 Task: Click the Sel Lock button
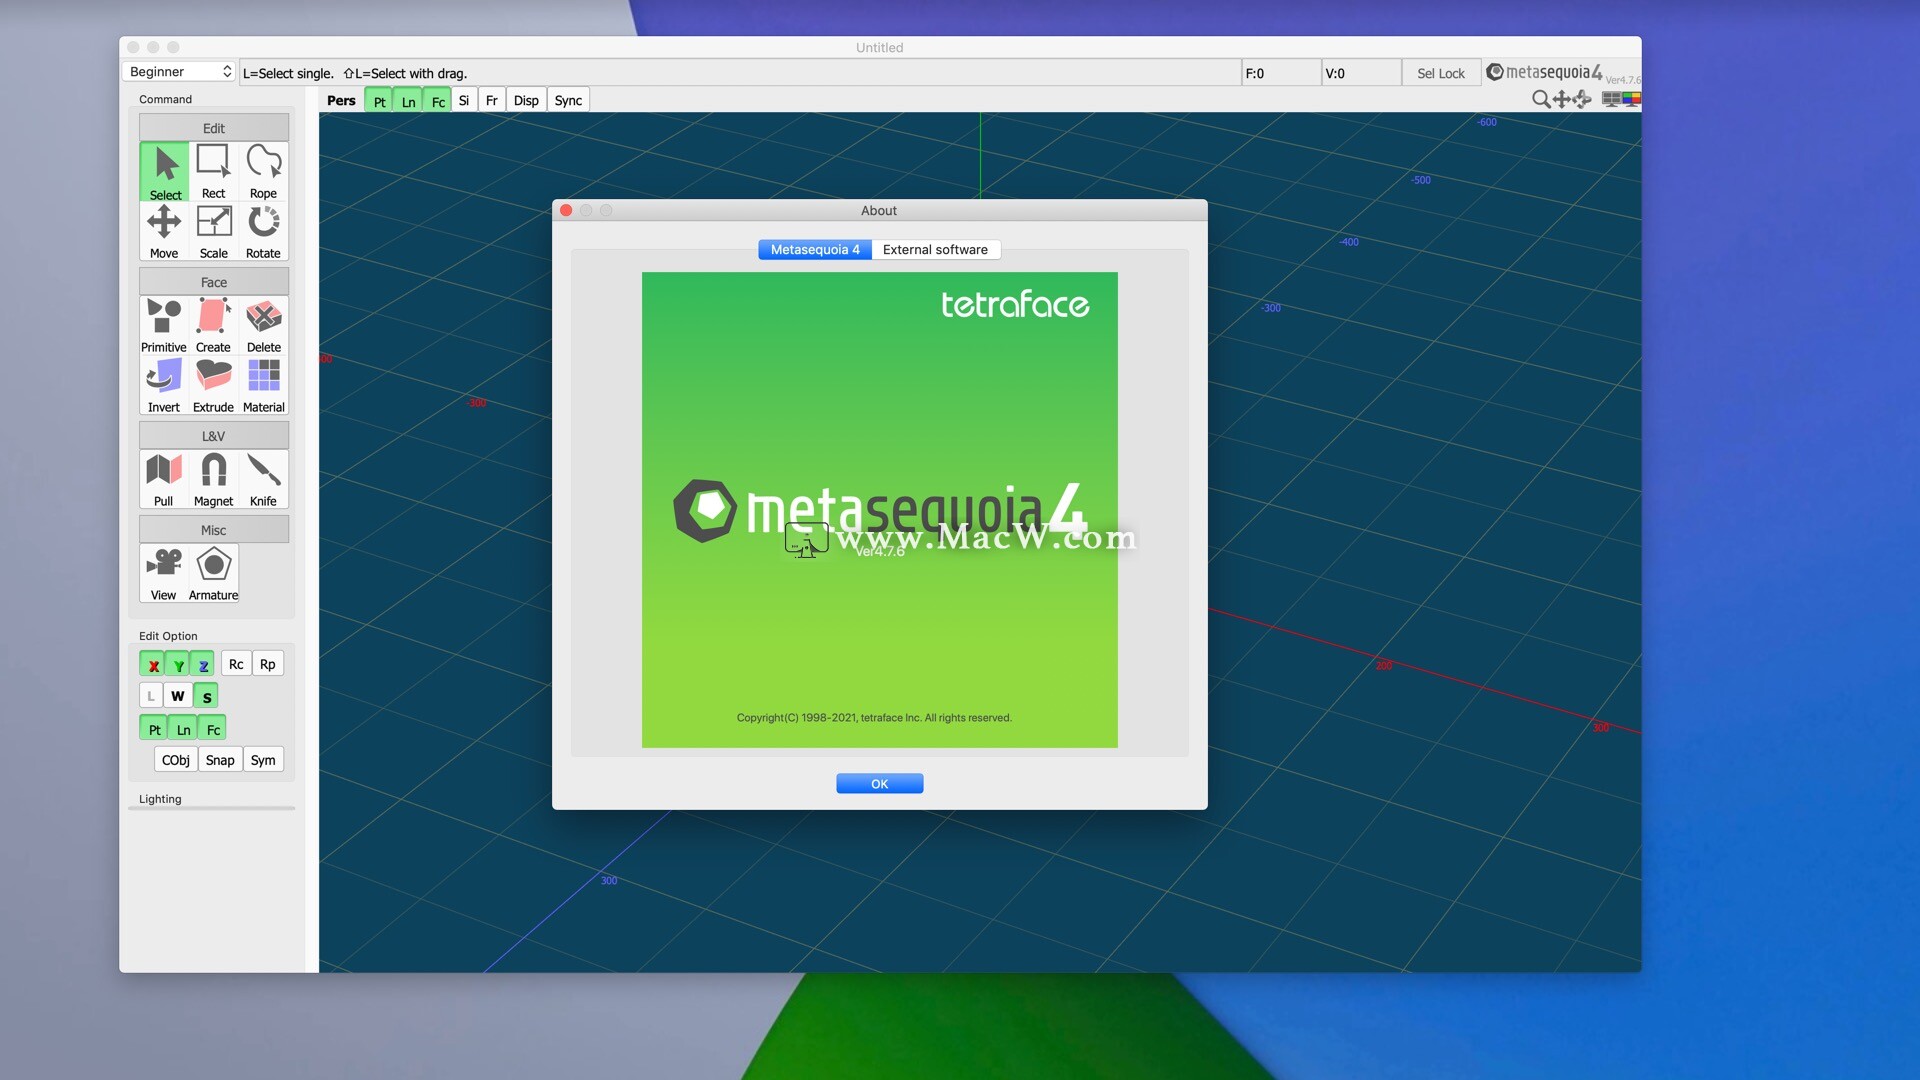click(x=1440, y=73)
